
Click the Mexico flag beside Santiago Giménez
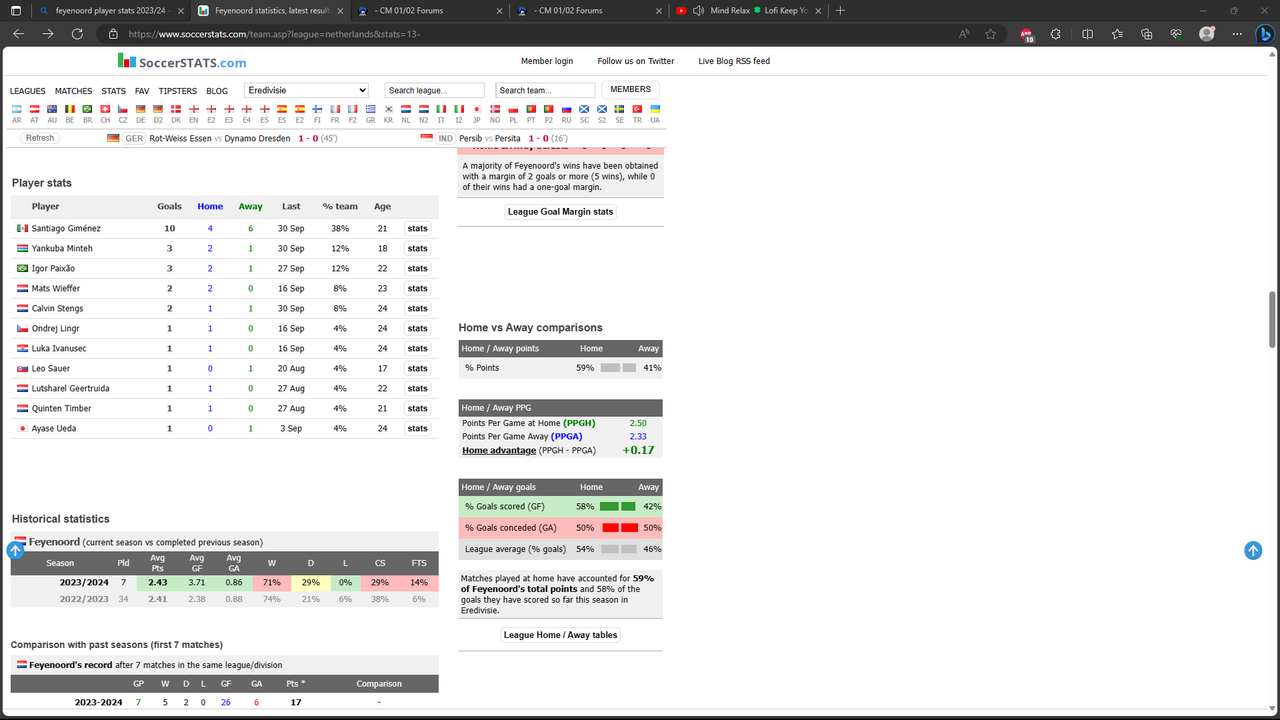(x=23, y=228)
